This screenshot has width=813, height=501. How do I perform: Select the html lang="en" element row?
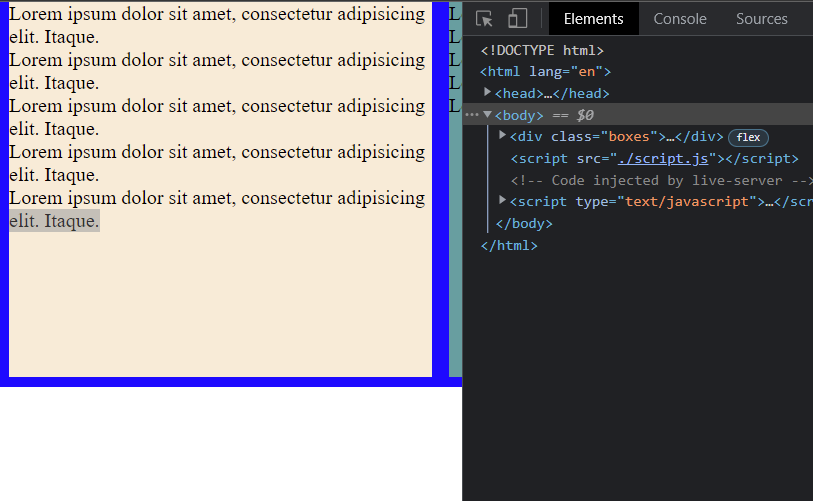pyautogui.click(x=545, y=72)
